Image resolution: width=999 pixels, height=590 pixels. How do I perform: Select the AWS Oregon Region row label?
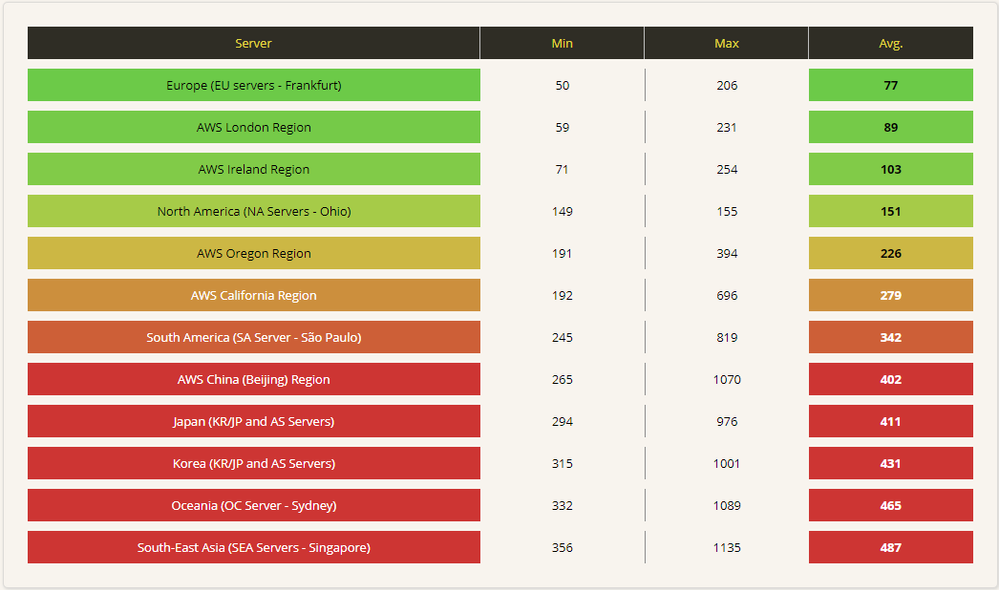pyautogui.click(x=254, y=253)
